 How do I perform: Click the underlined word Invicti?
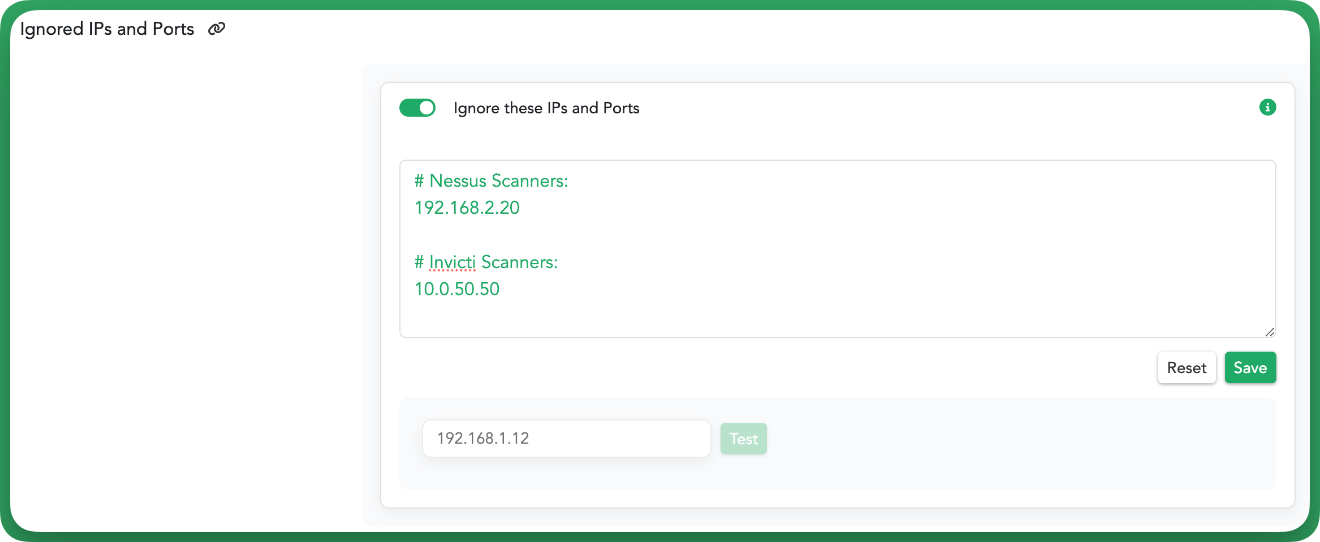453,262
